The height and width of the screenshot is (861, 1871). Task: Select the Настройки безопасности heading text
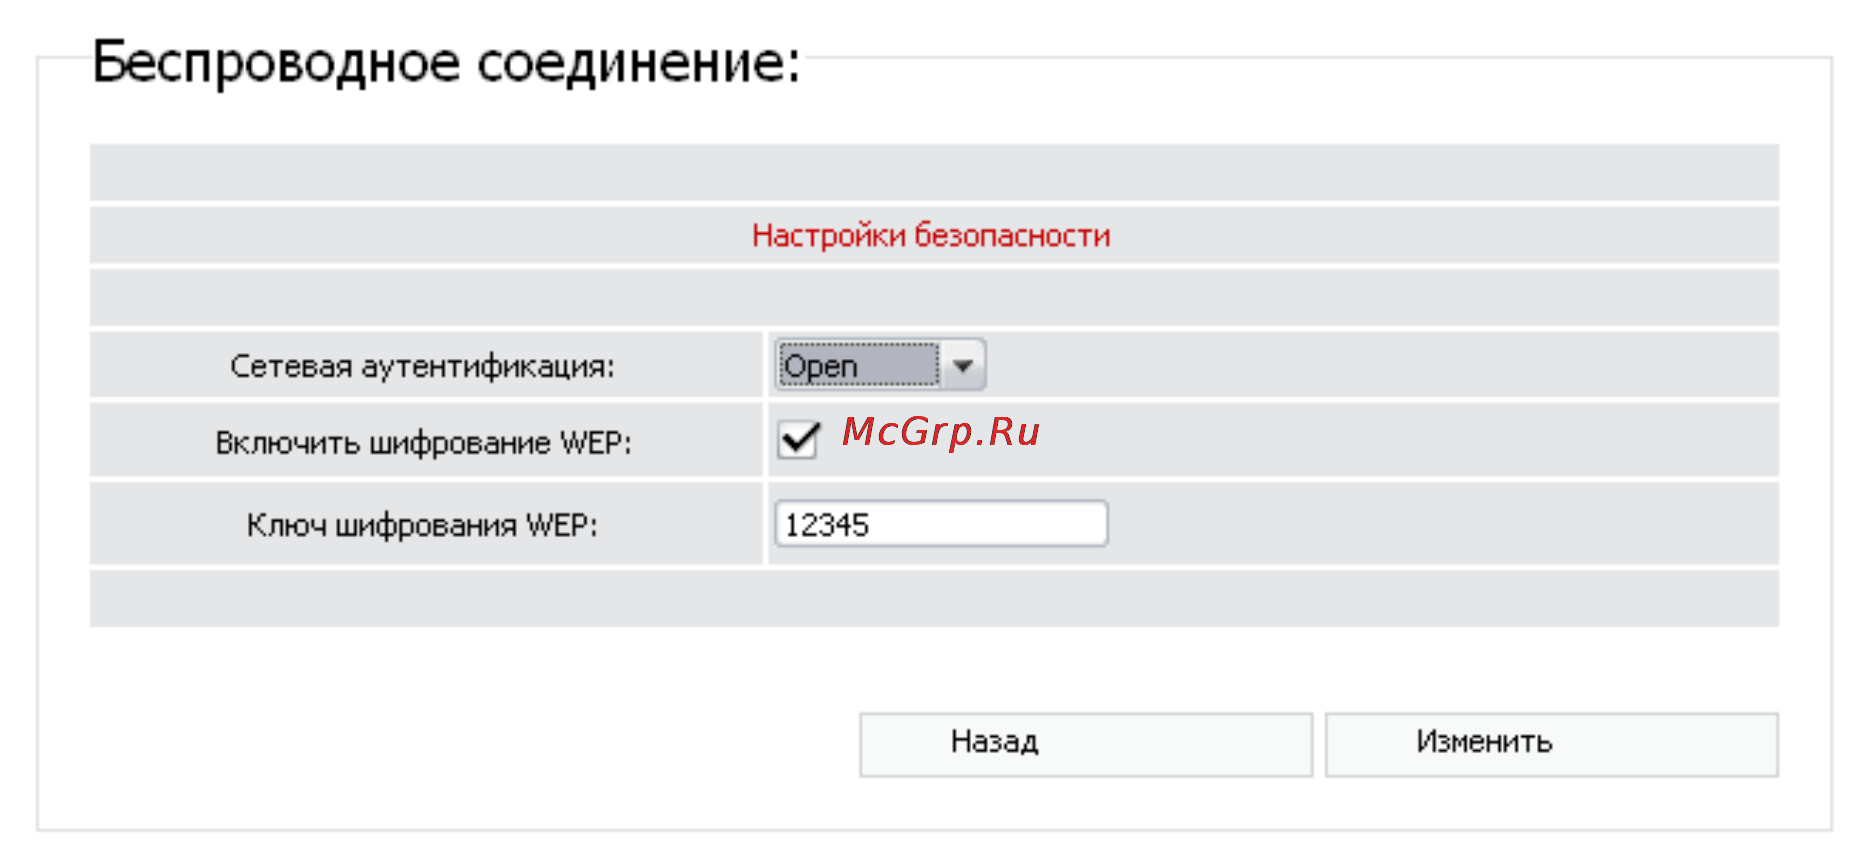(x=931, y=236)
